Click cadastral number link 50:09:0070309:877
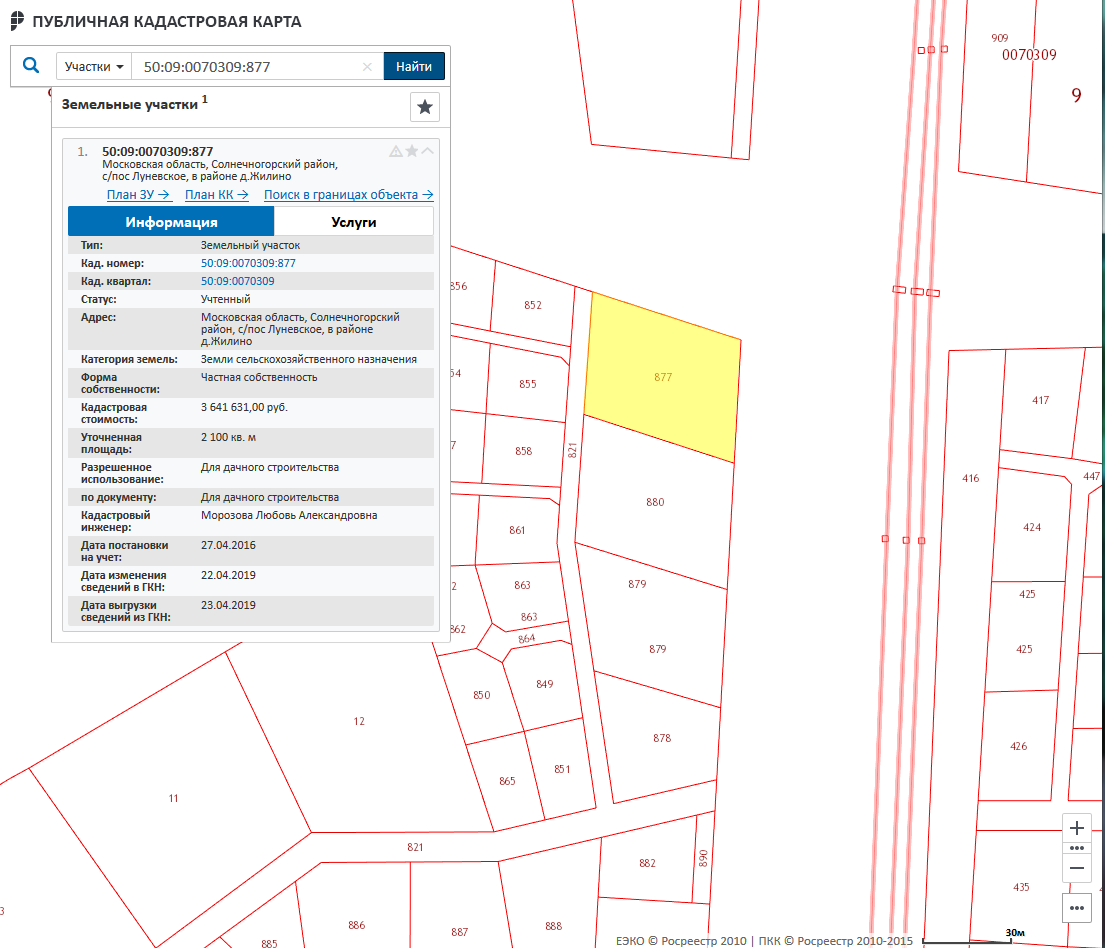 click(248, 263)
